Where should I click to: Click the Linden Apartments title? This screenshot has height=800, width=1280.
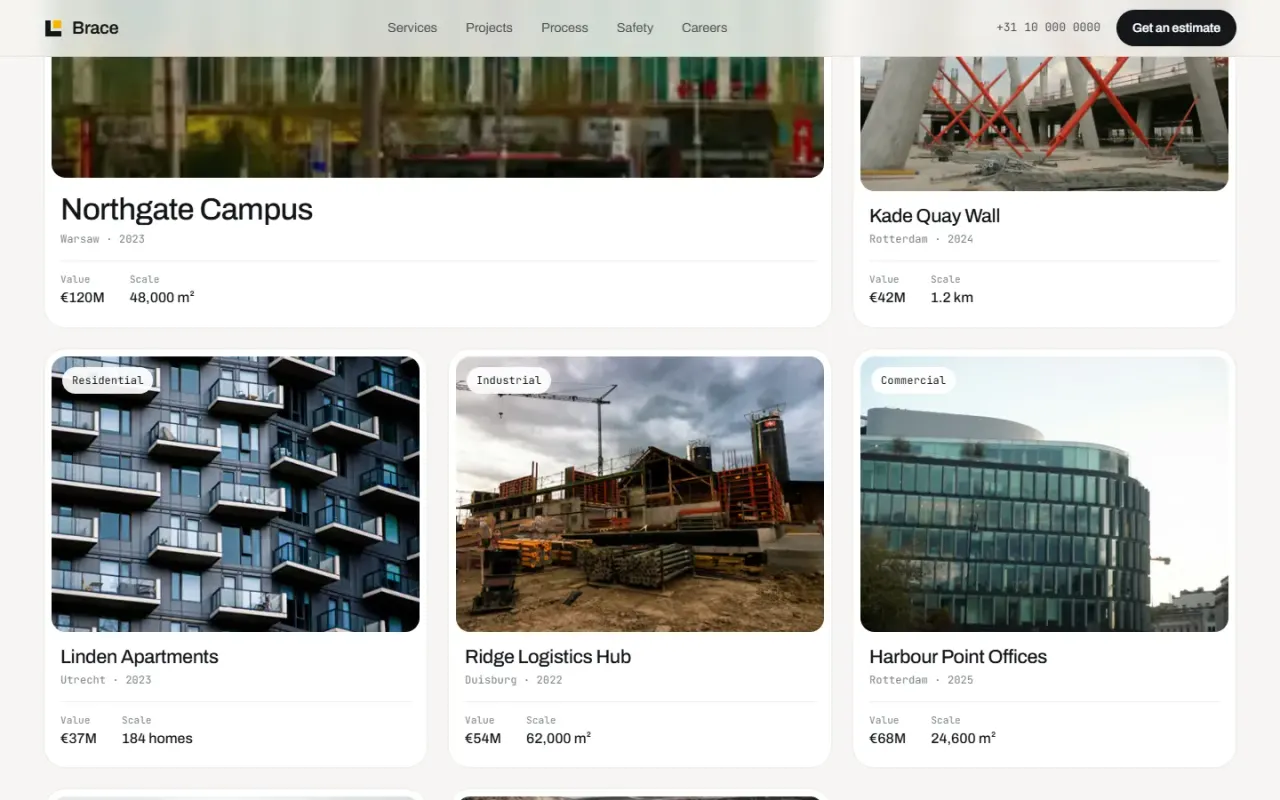tap(139, 657)
